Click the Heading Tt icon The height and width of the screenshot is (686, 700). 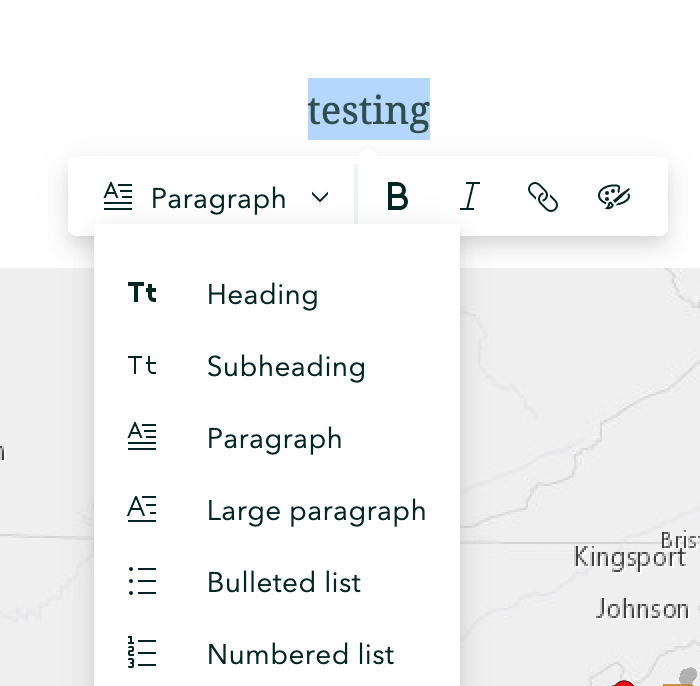click(x=143, y=294)
